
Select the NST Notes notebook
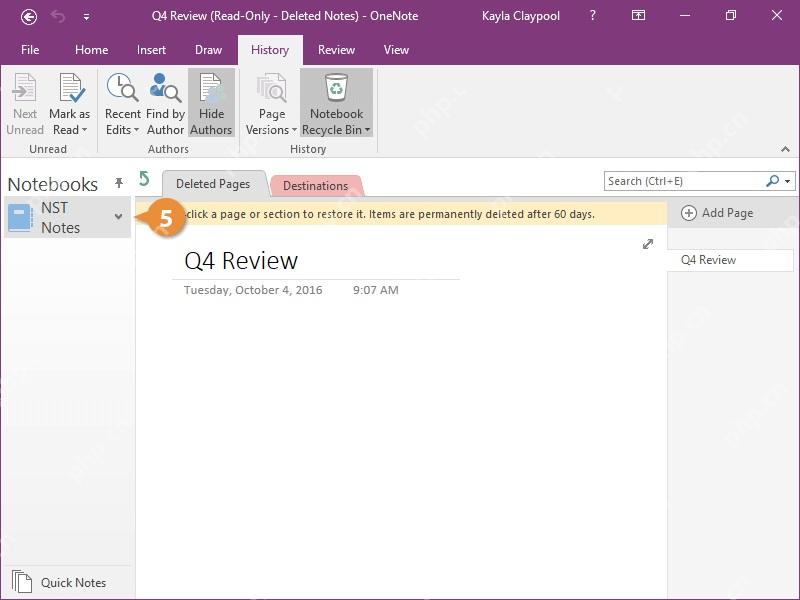[x=67, y=217]
